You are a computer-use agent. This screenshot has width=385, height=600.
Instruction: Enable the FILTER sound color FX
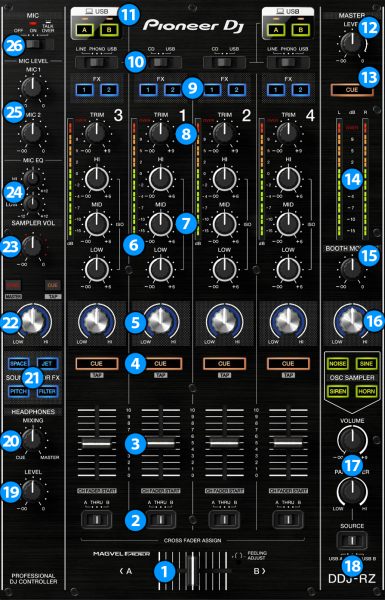point(47,391)
